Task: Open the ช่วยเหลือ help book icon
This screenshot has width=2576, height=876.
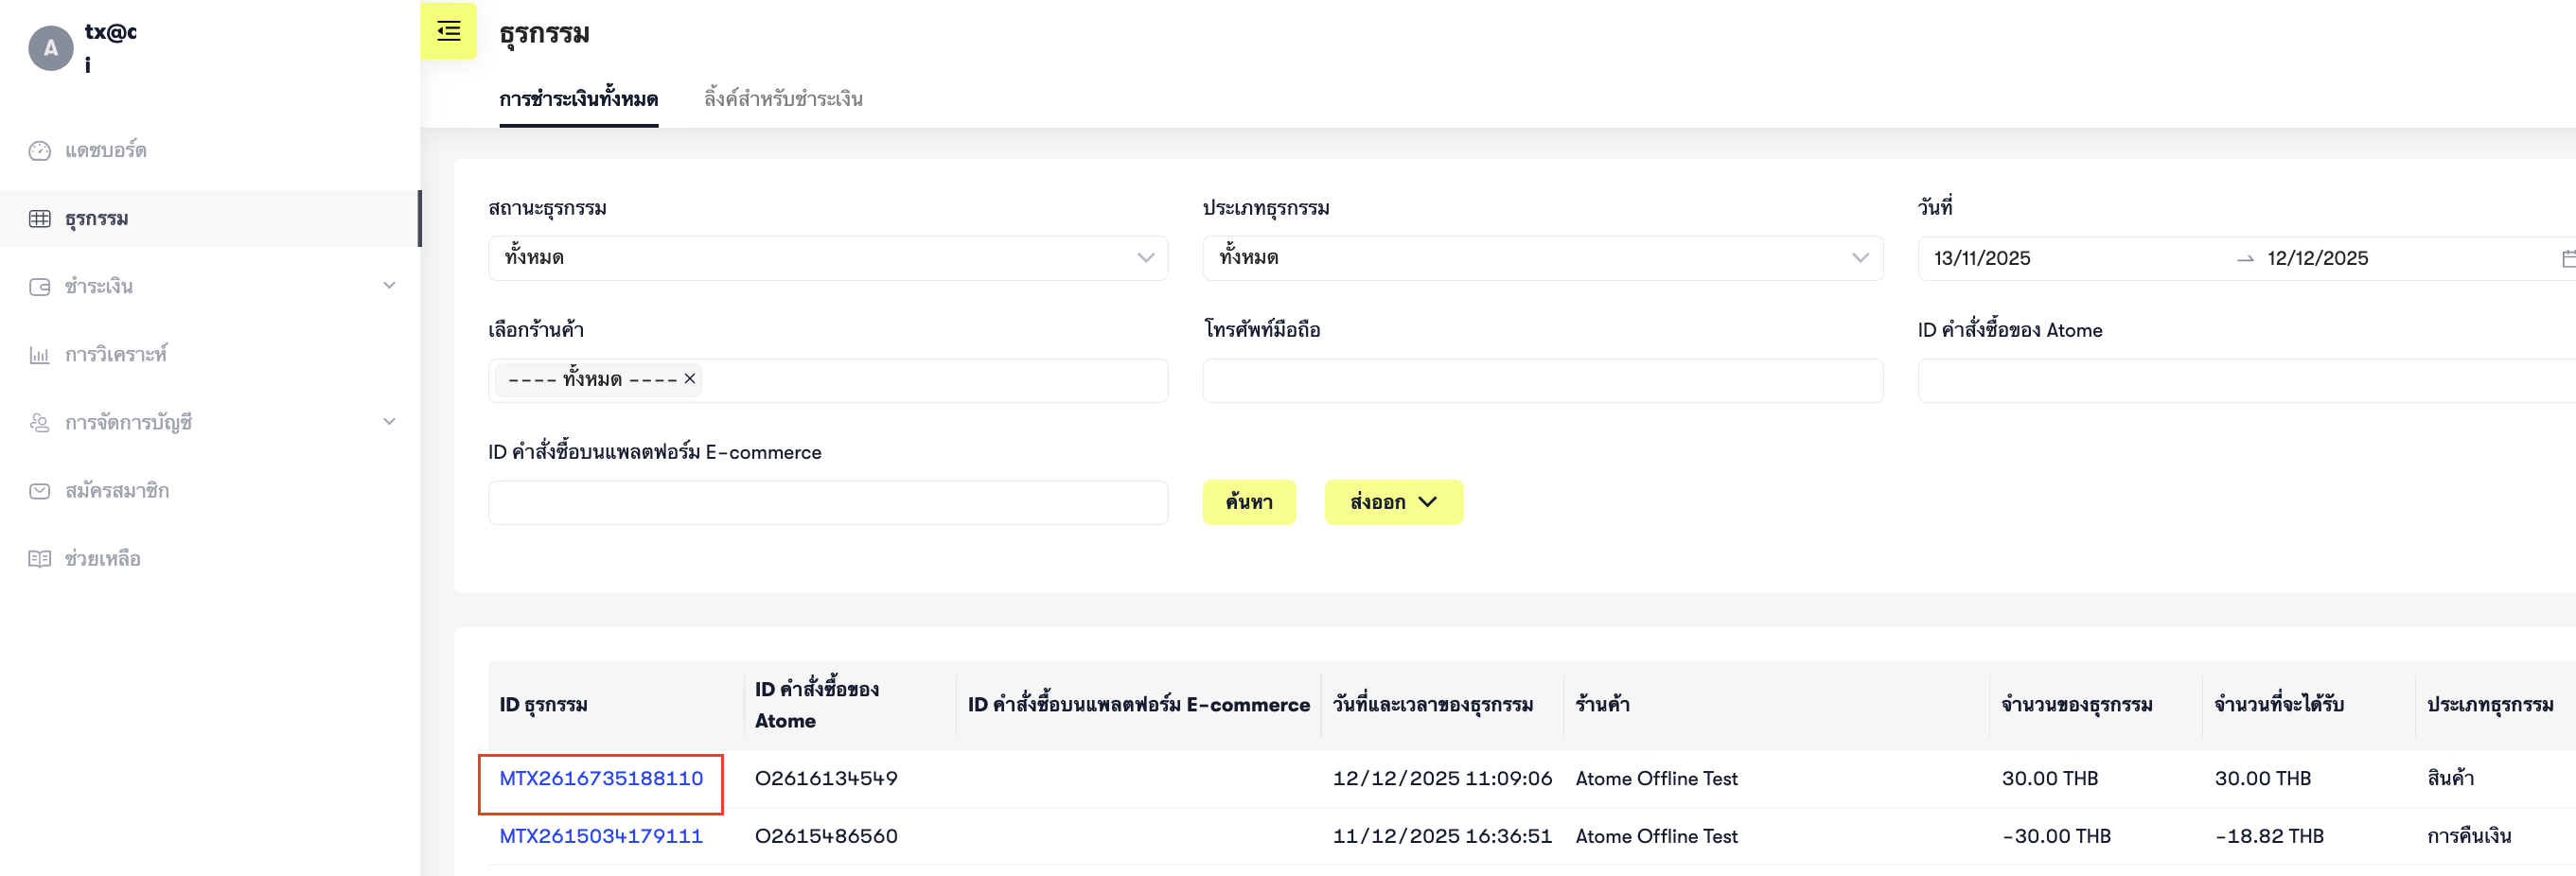Action: pyautogui.click(x=40, y=559)
